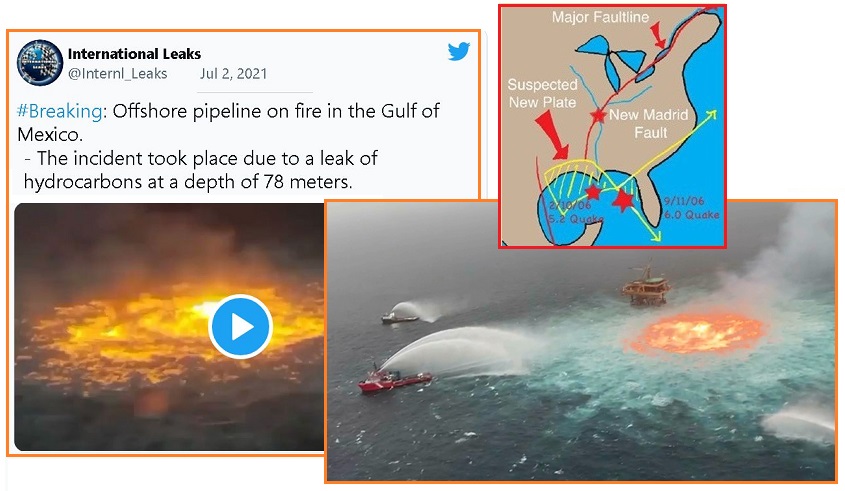Viewport: 845px width, 491px height.
Task: Select the New Madrid Fault red star
Action: pyautogui.click(x=598, y=115)
